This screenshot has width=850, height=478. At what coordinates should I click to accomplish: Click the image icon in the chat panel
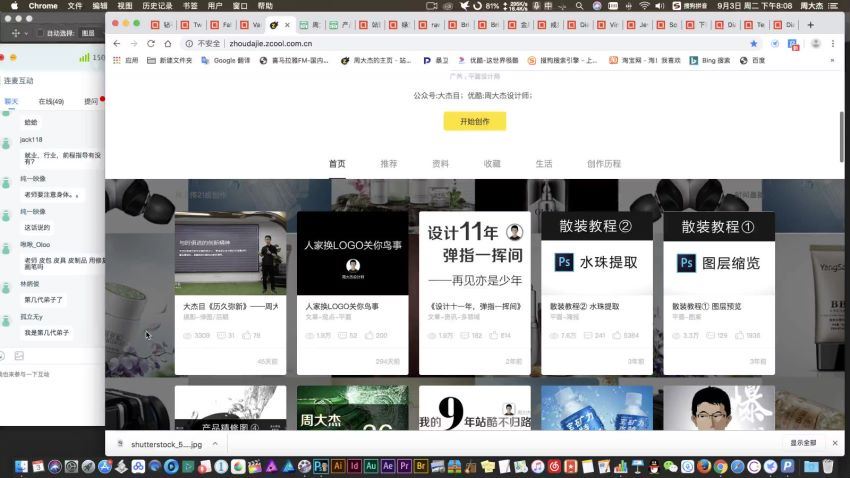pyautogui.click(x=19, y=356)
